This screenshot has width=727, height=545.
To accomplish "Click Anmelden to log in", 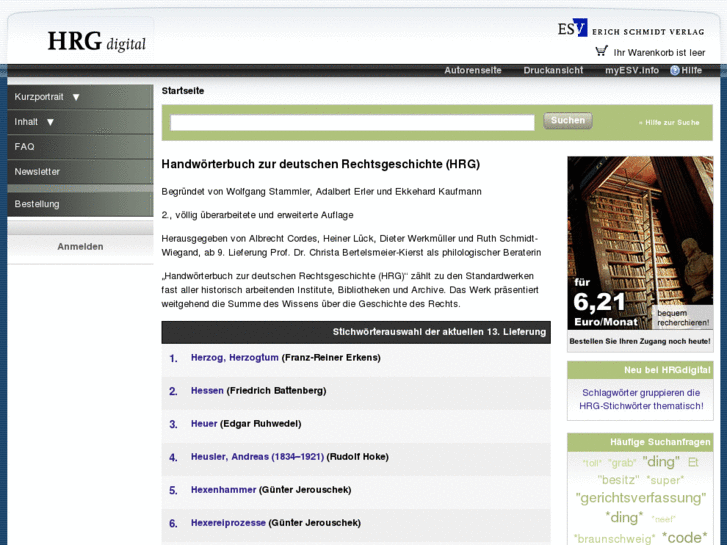I will coord(80,247).
